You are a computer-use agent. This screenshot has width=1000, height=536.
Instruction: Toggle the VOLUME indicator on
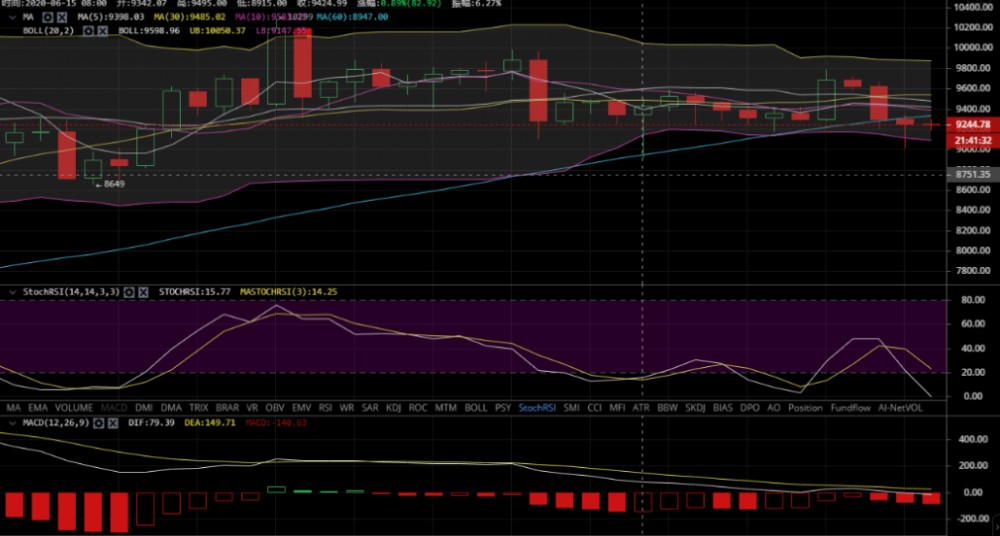pos(73,408)
